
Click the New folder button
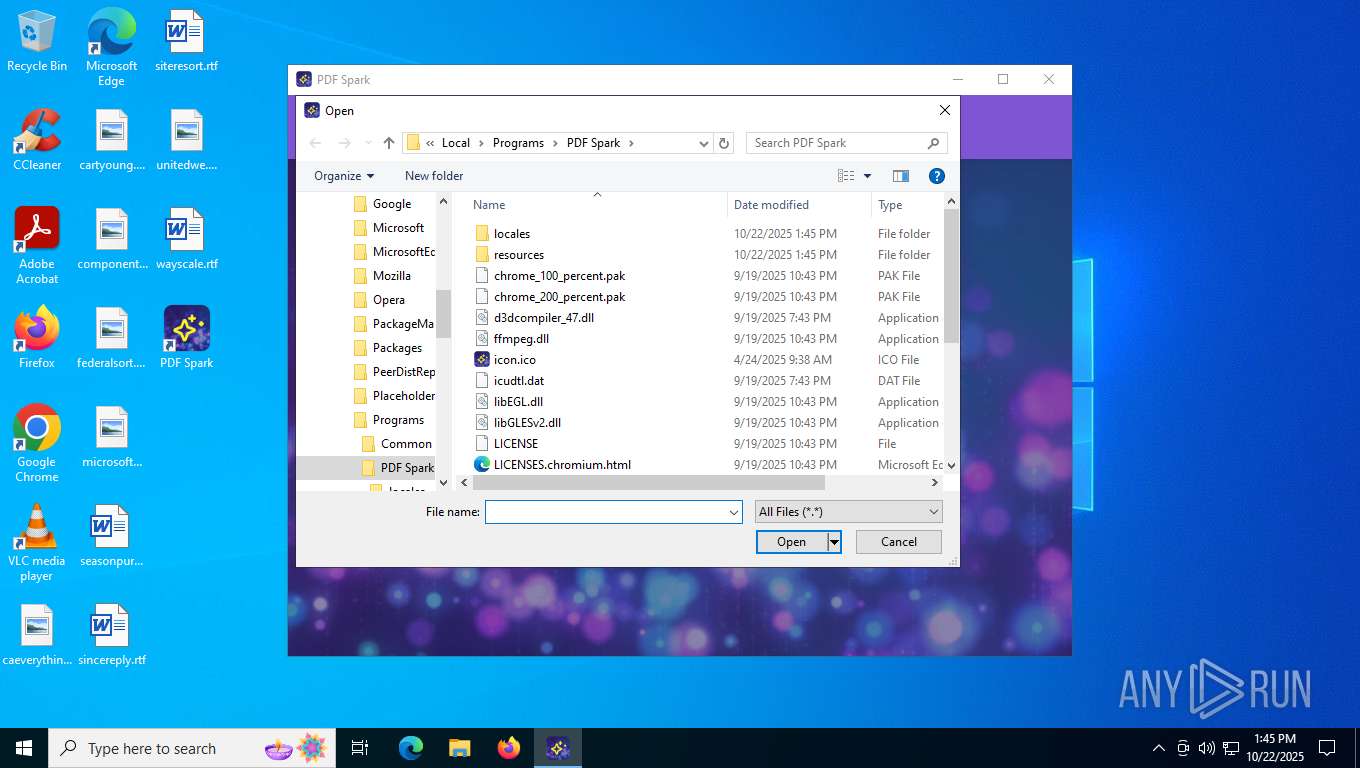[x=434, y=176]
